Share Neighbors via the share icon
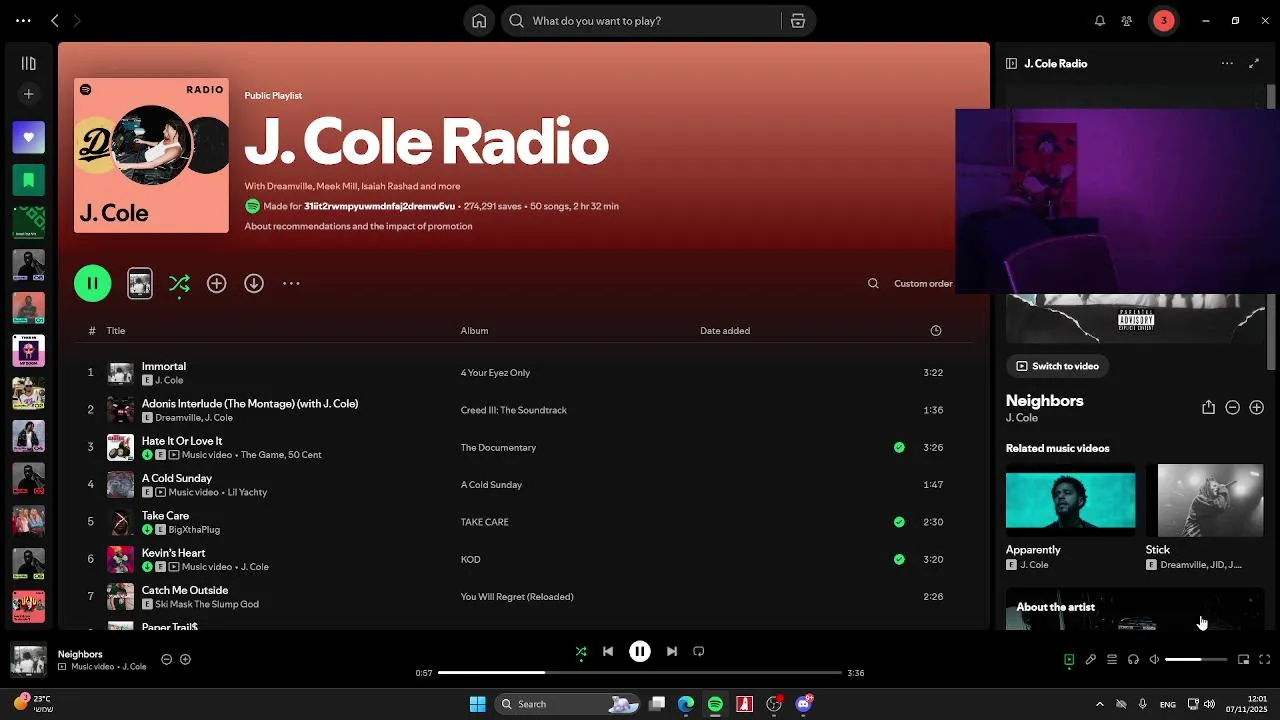 click(1208, 407)
